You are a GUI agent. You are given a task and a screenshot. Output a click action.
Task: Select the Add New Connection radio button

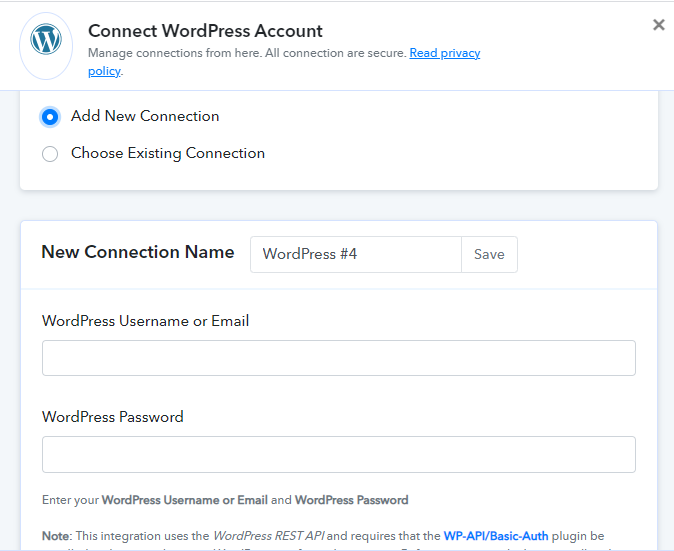50,117
